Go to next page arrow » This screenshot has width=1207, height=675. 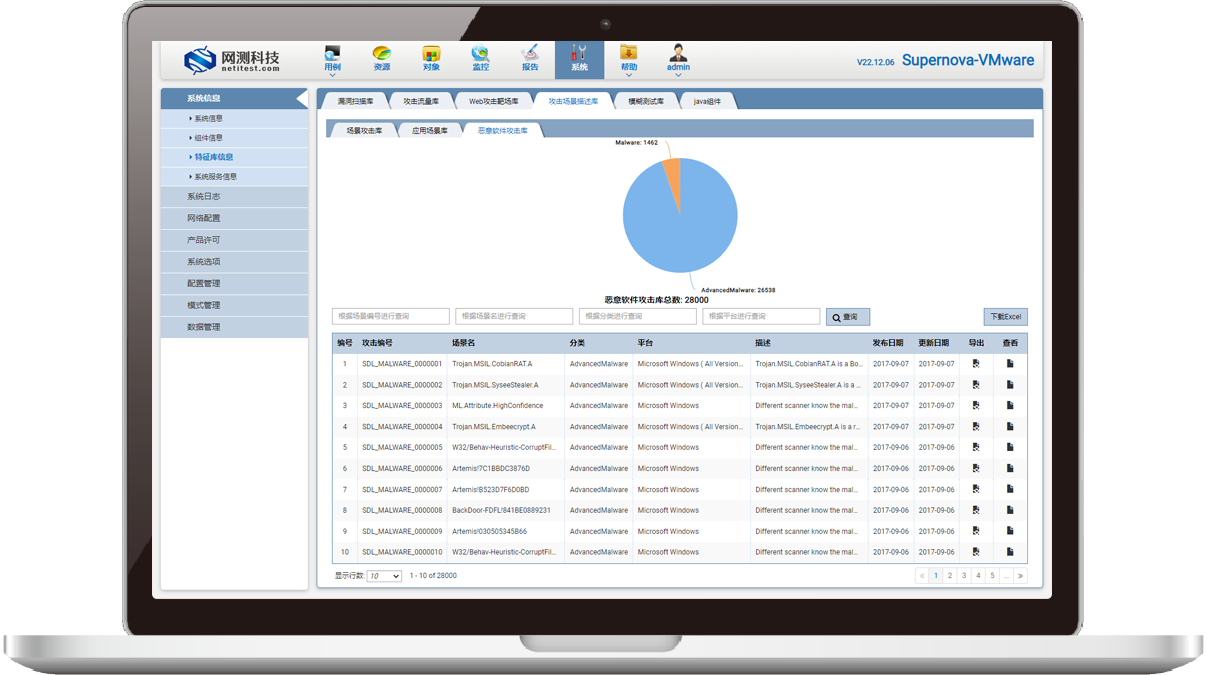point(1020,576)
